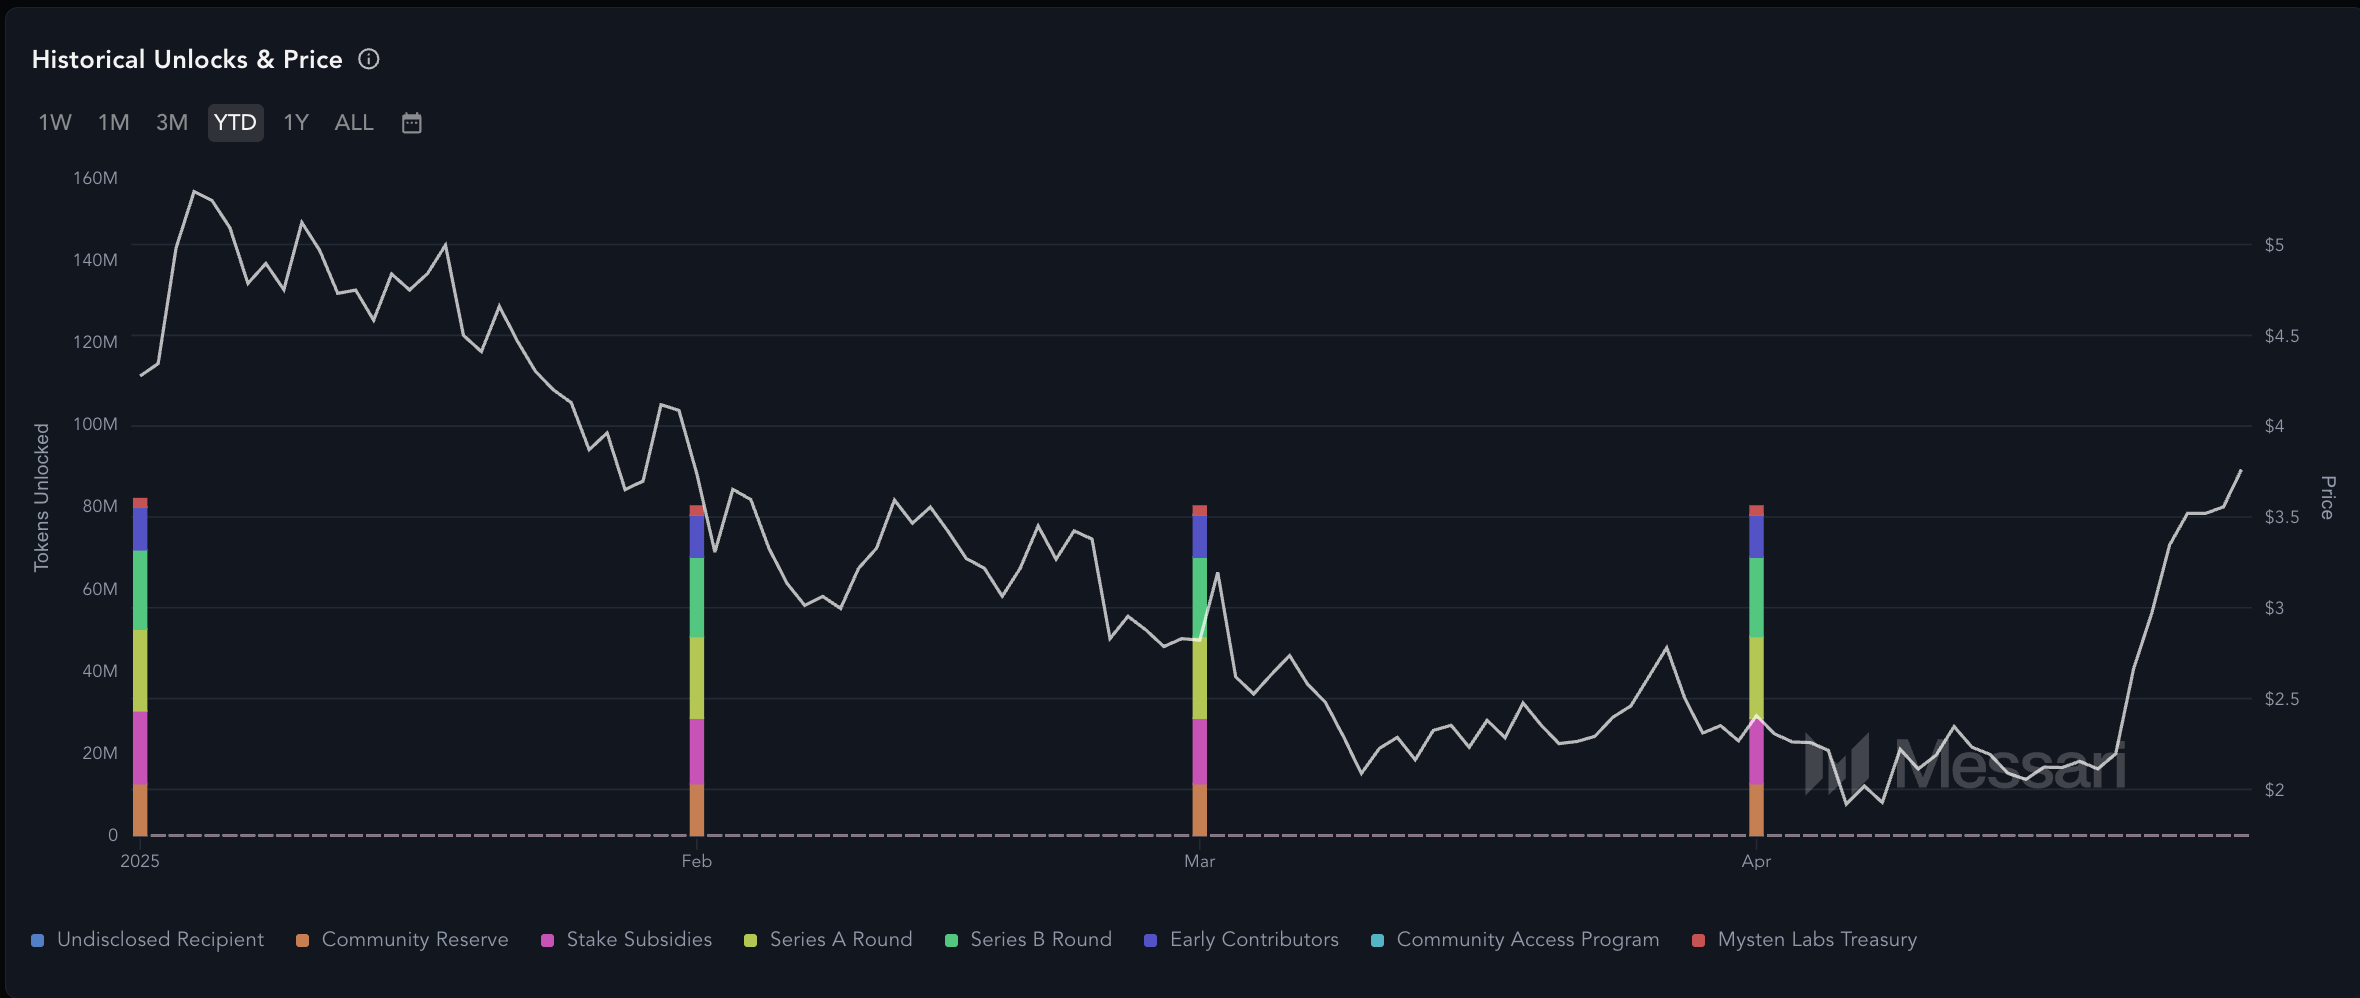Open the calendar date range picker
Image resolution: width=2360 pixels, height=998 pixels.
(x=412, y=123)
